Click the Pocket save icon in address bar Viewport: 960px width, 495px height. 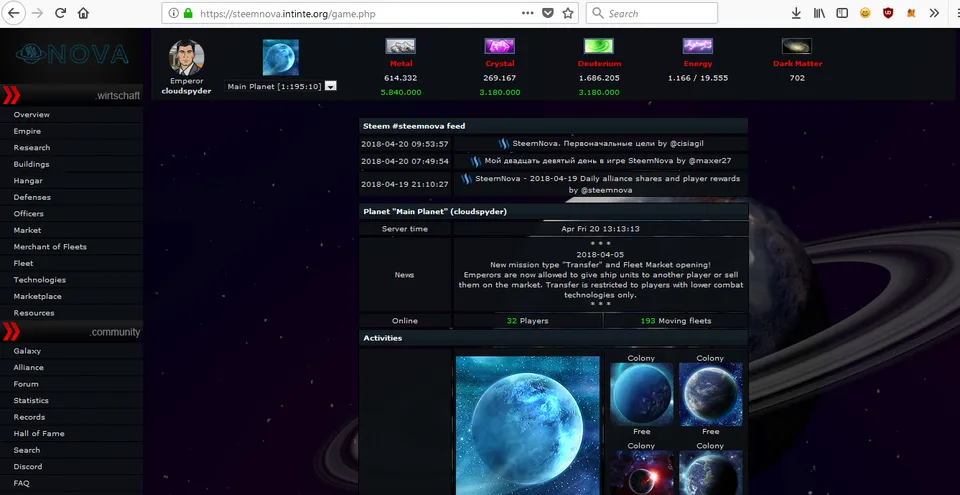pos(548,13)
